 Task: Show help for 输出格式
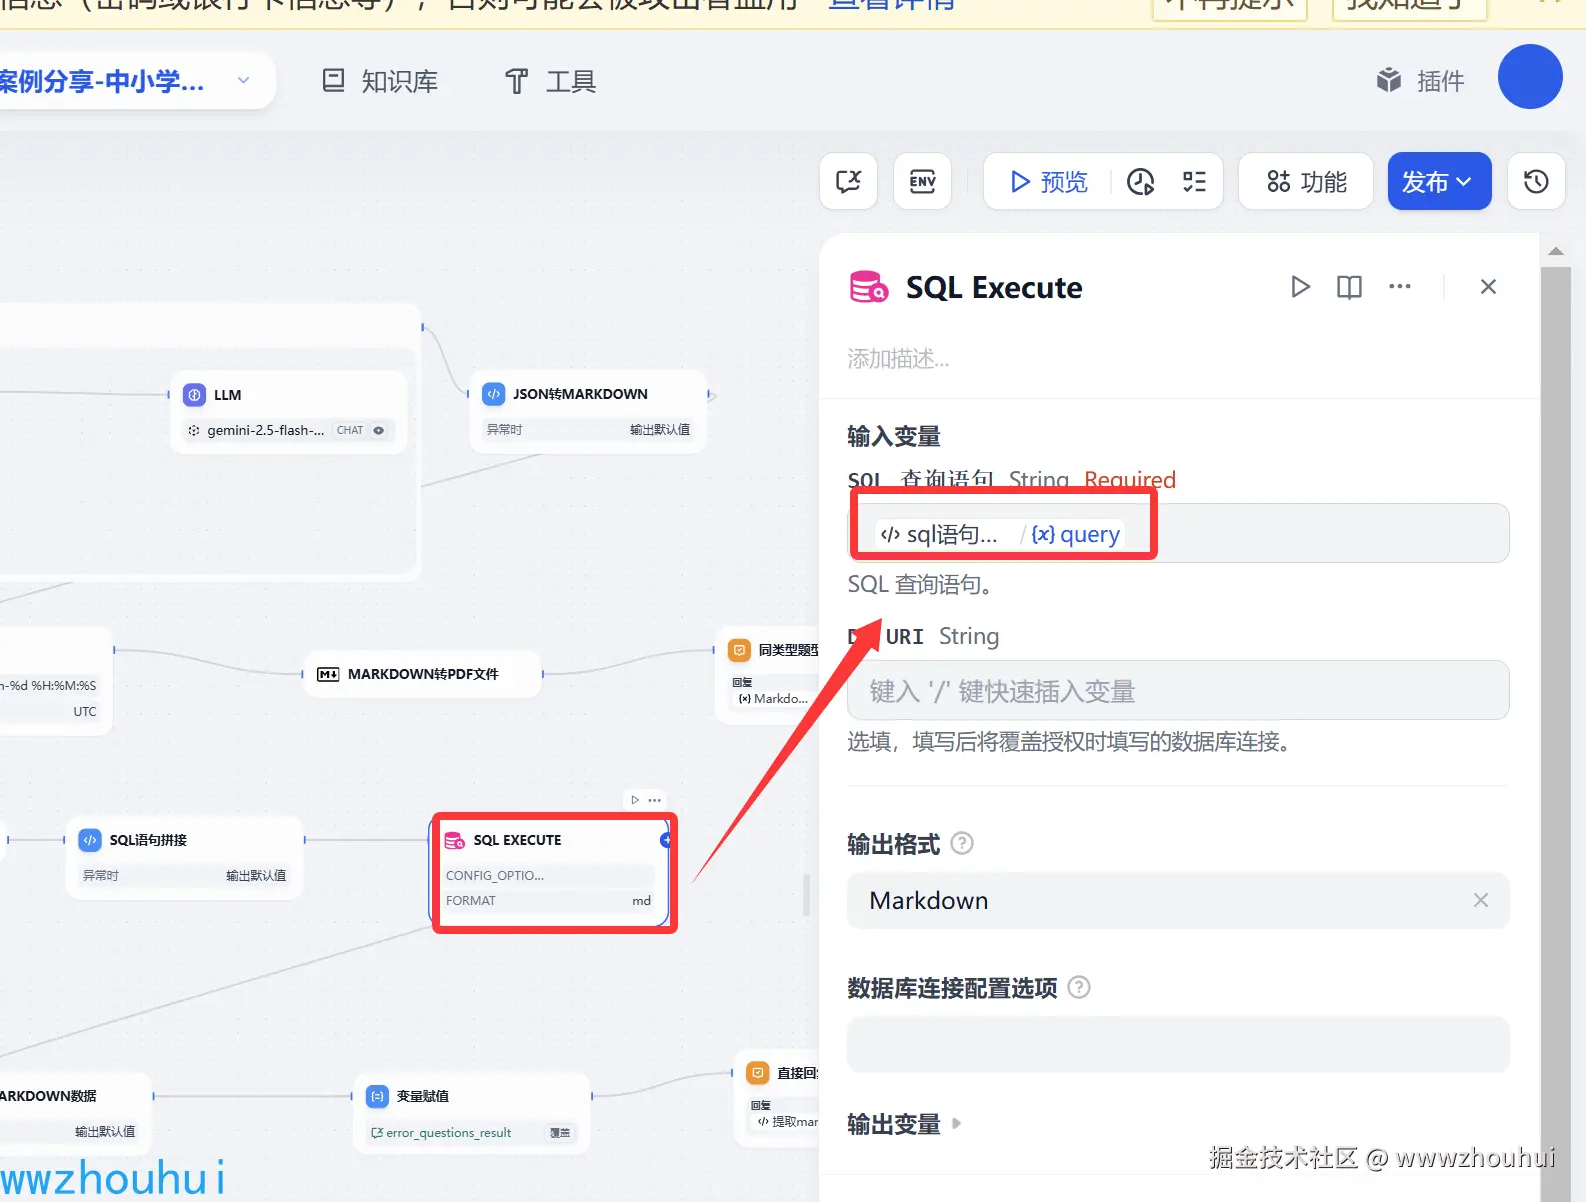click(962, 843)
